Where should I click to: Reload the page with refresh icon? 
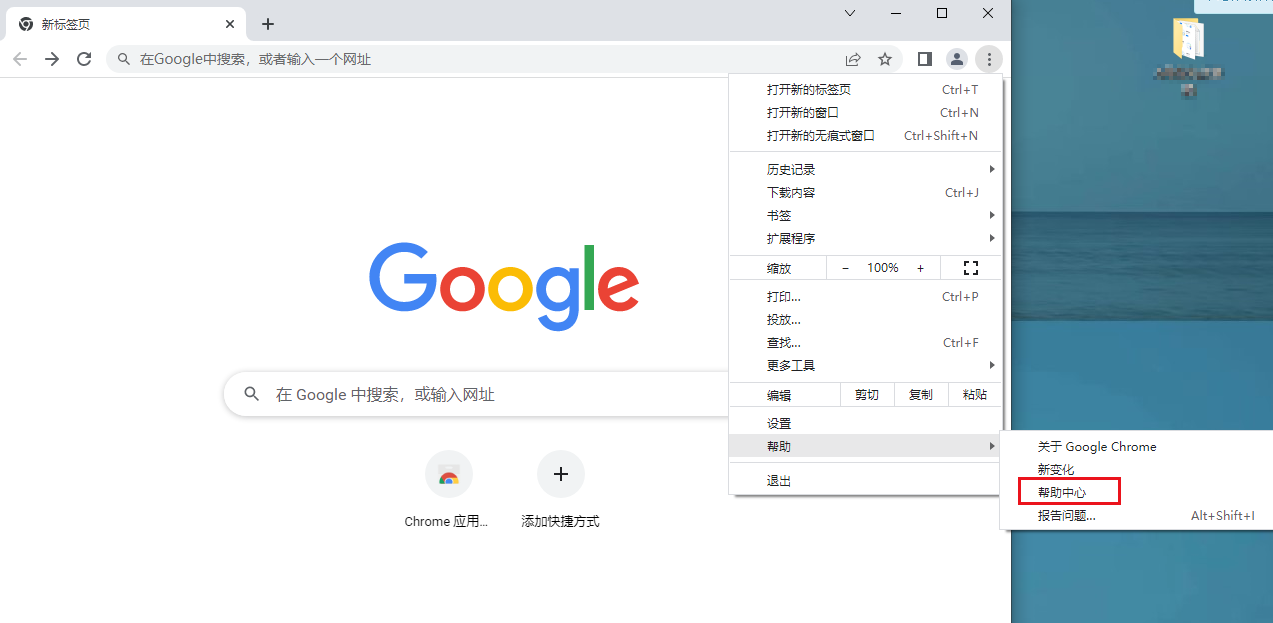click(84, 59)
